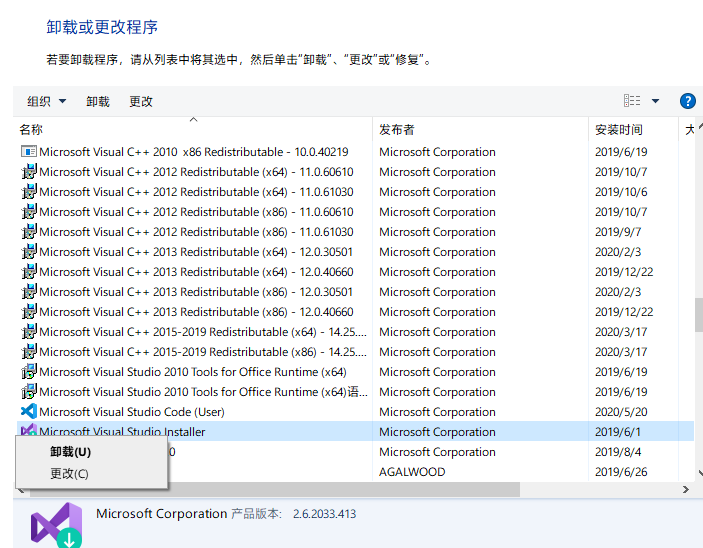The image size is (703, 548).
Task: Sort by the 安装时间 column header
Action: click(619, 130)
